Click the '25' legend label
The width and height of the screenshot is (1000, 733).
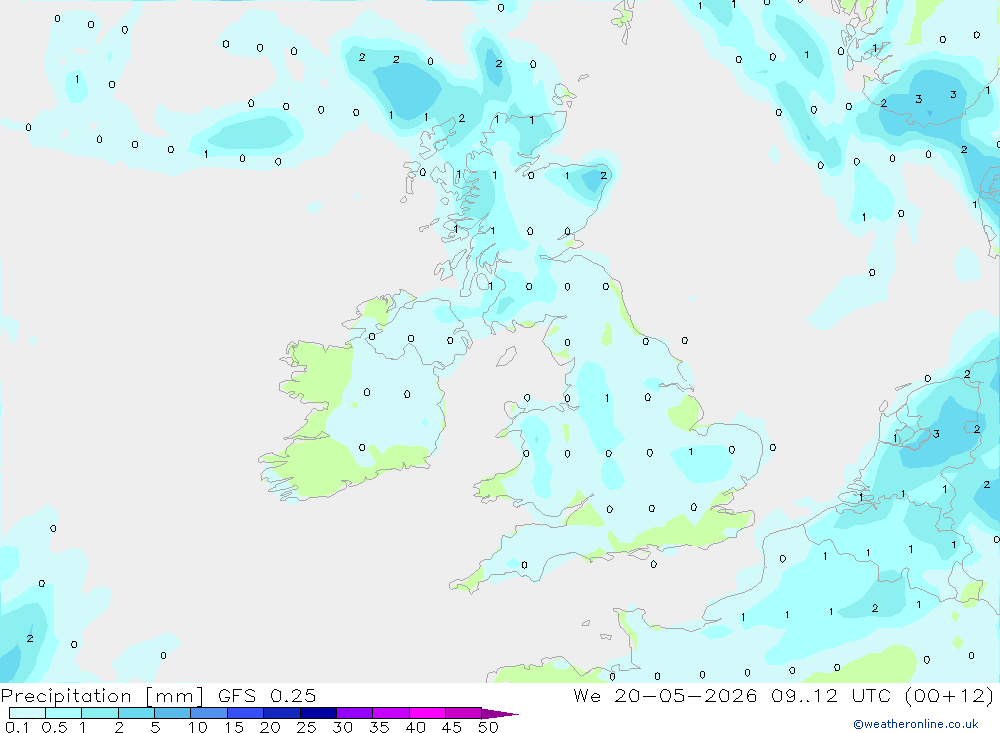click(306, 727)
